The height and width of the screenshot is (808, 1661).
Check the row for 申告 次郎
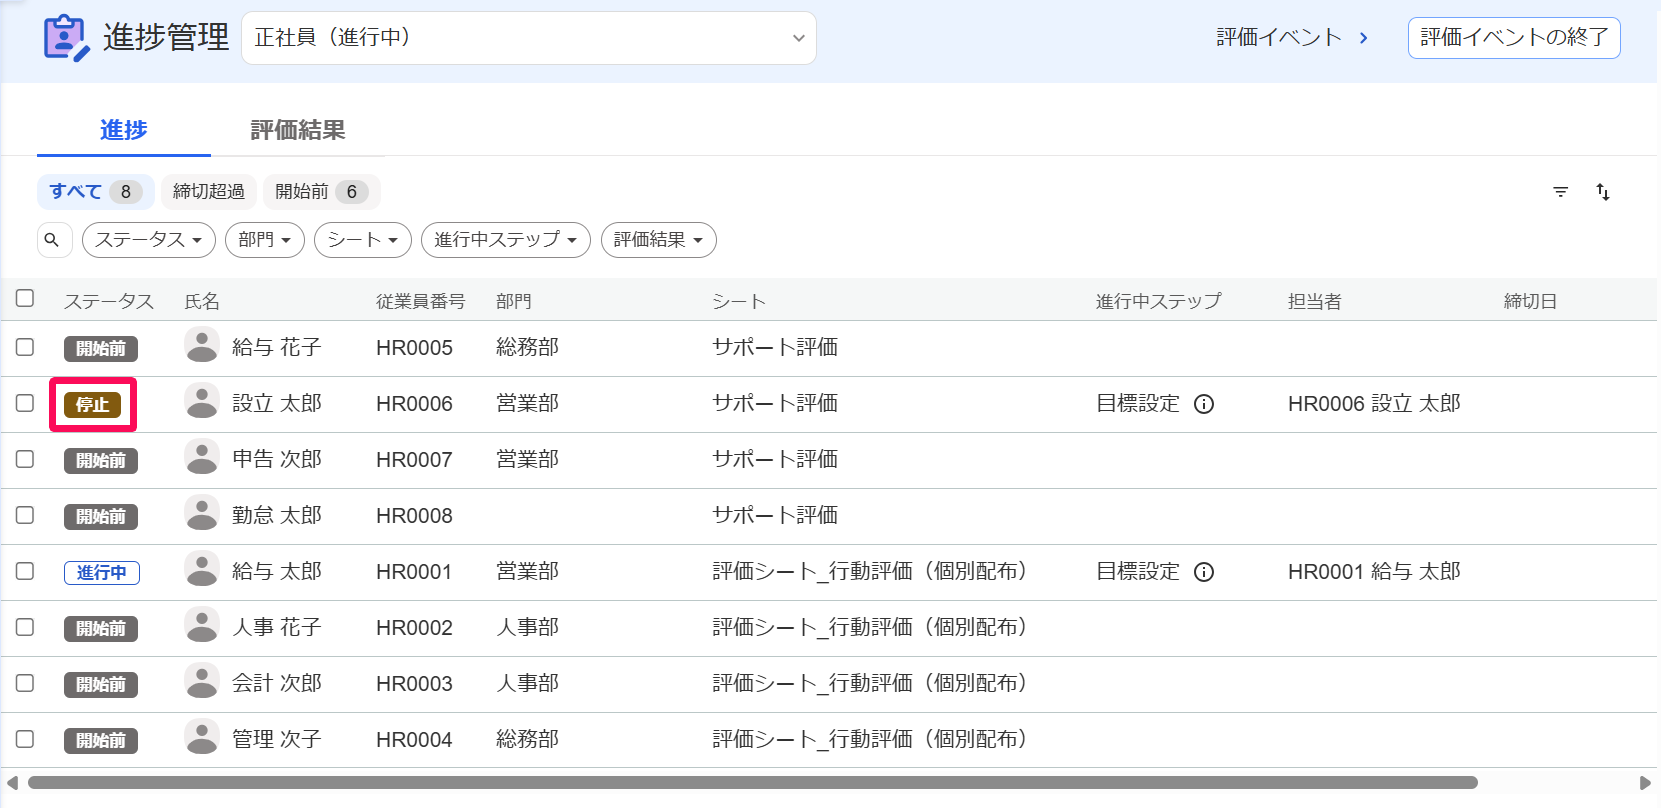coord(25,459)
